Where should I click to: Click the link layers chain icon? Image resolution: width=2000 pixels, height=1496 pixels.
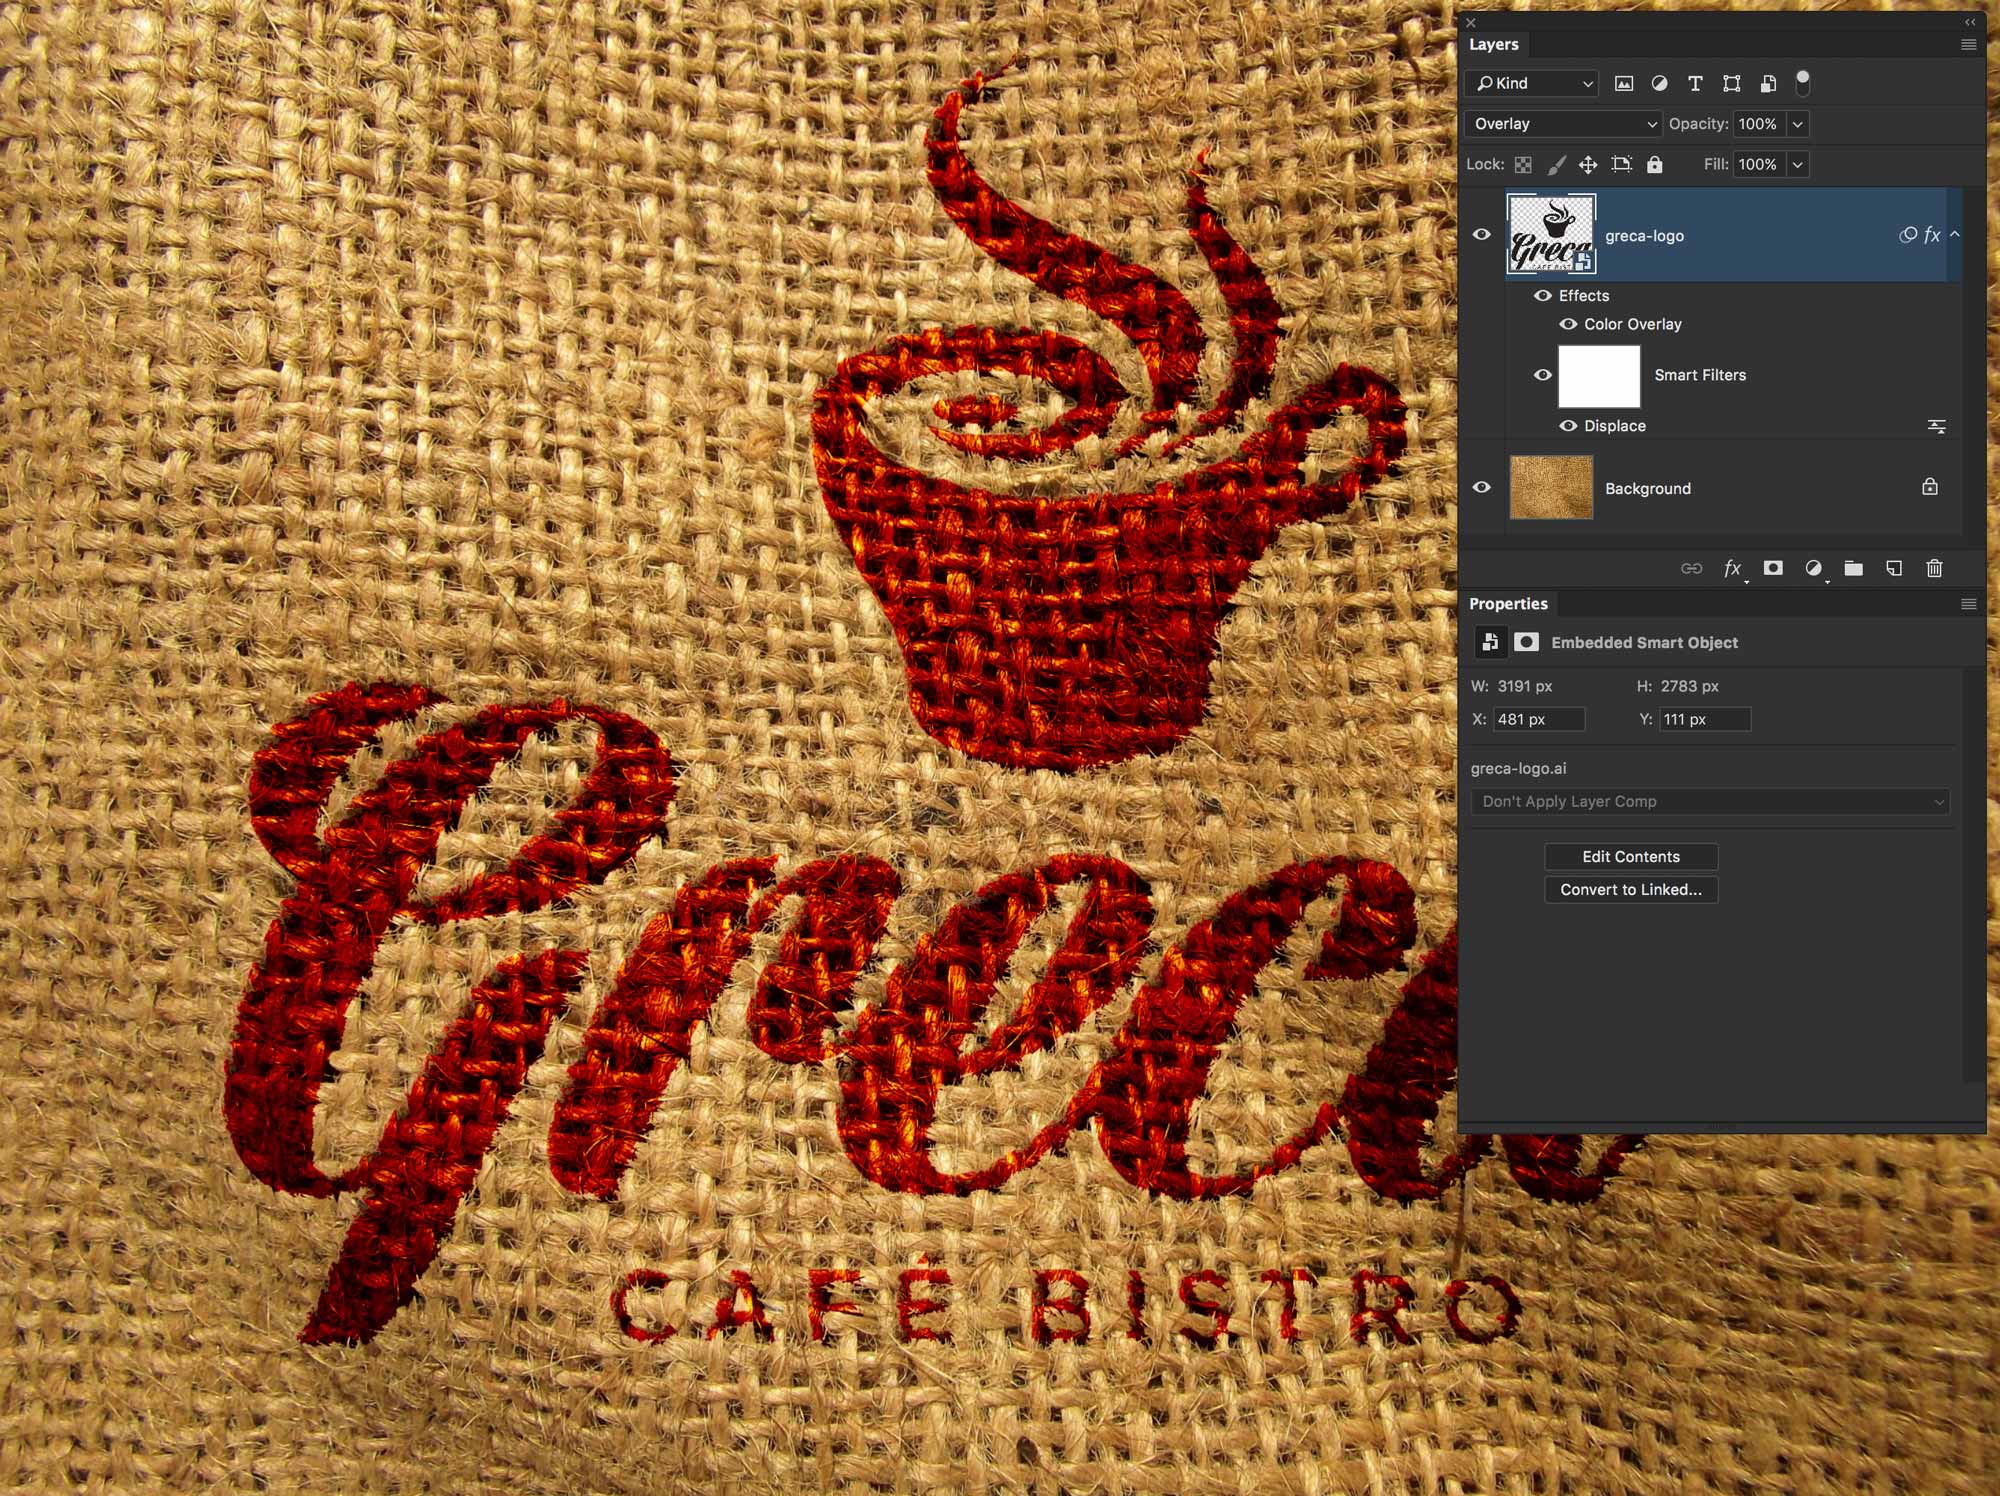coord(1689,569)
